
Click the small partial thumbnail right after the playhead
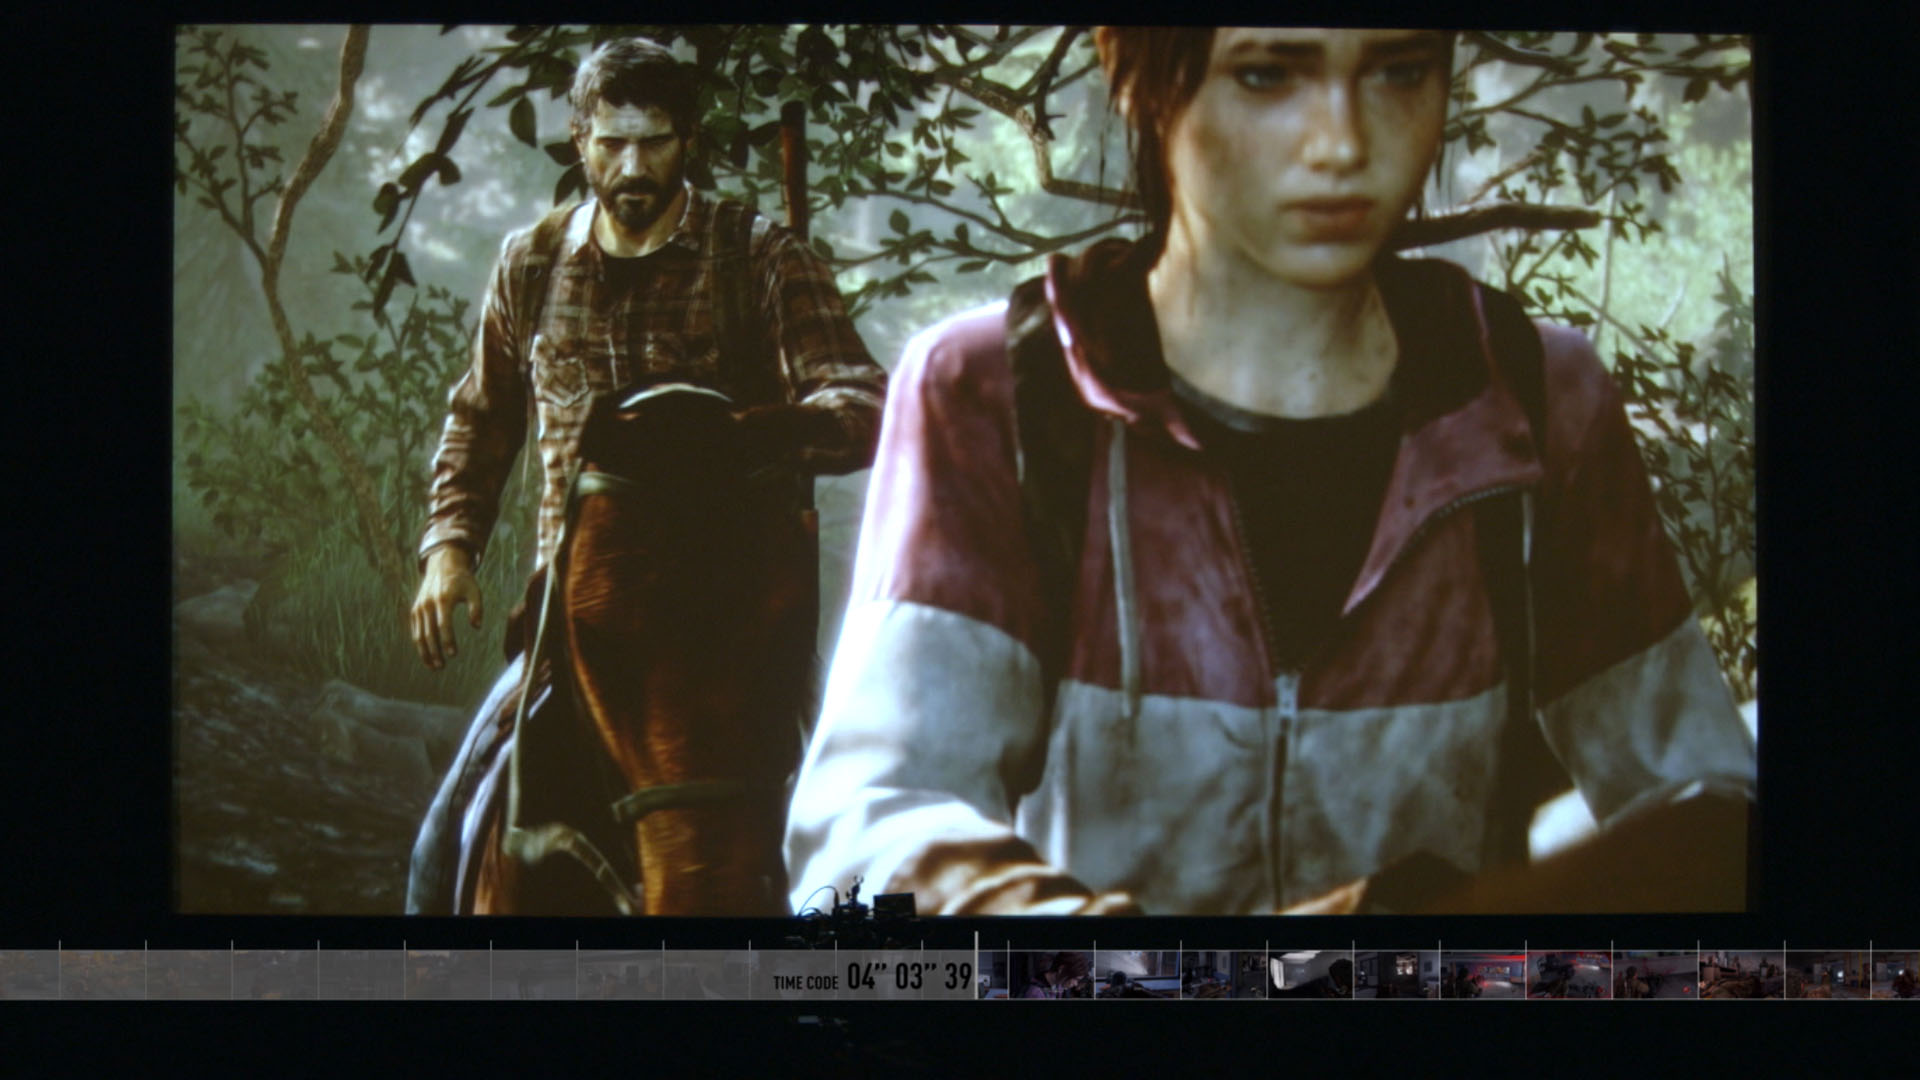point(993,974)
